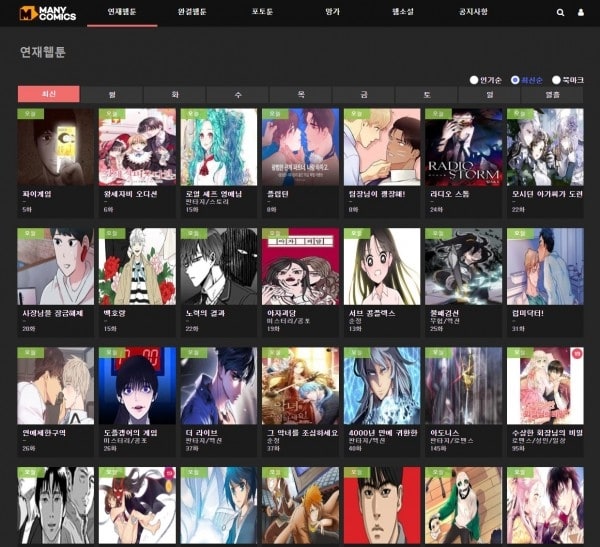Open the 서브 콤플렉스 cover thumbnail
Image resolution: width=600 pixels, height=547 pixels.
click(382, 266)
